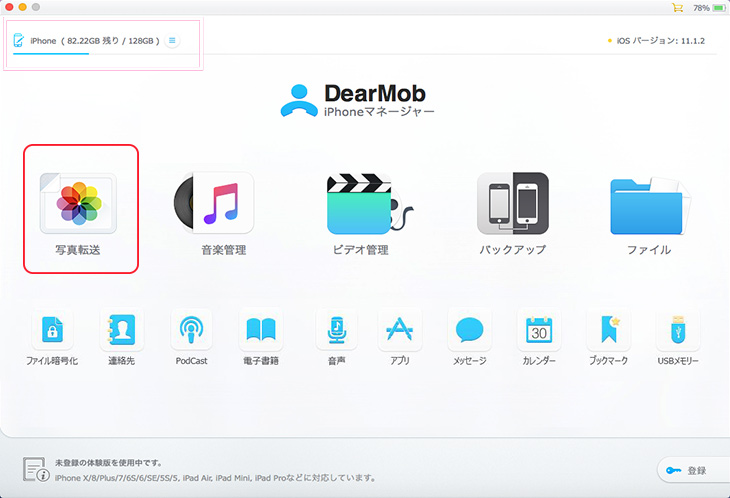Open the 電子書籍 ebook icon
This screenshot has width=730, height=498.
point(261,330)
